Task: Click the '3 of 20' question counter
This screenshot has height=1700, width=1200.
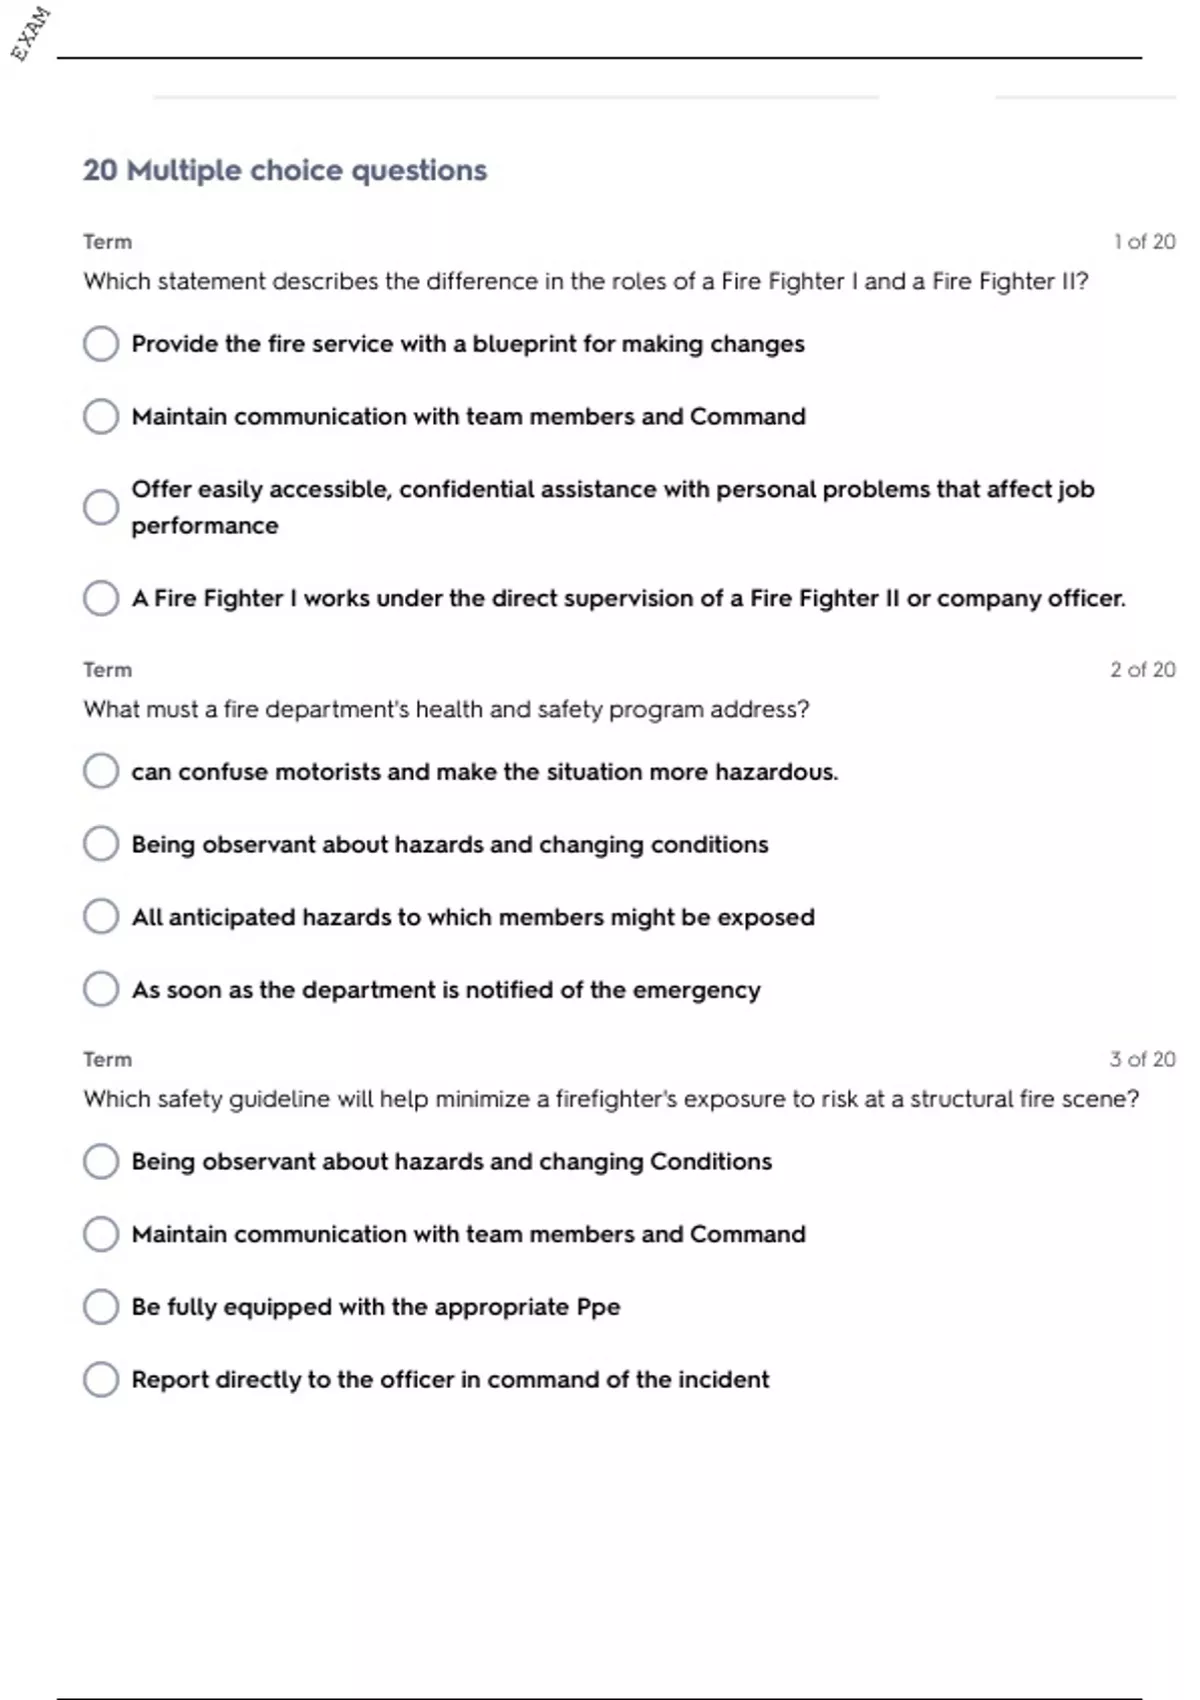Action: pos(1142,1059)
